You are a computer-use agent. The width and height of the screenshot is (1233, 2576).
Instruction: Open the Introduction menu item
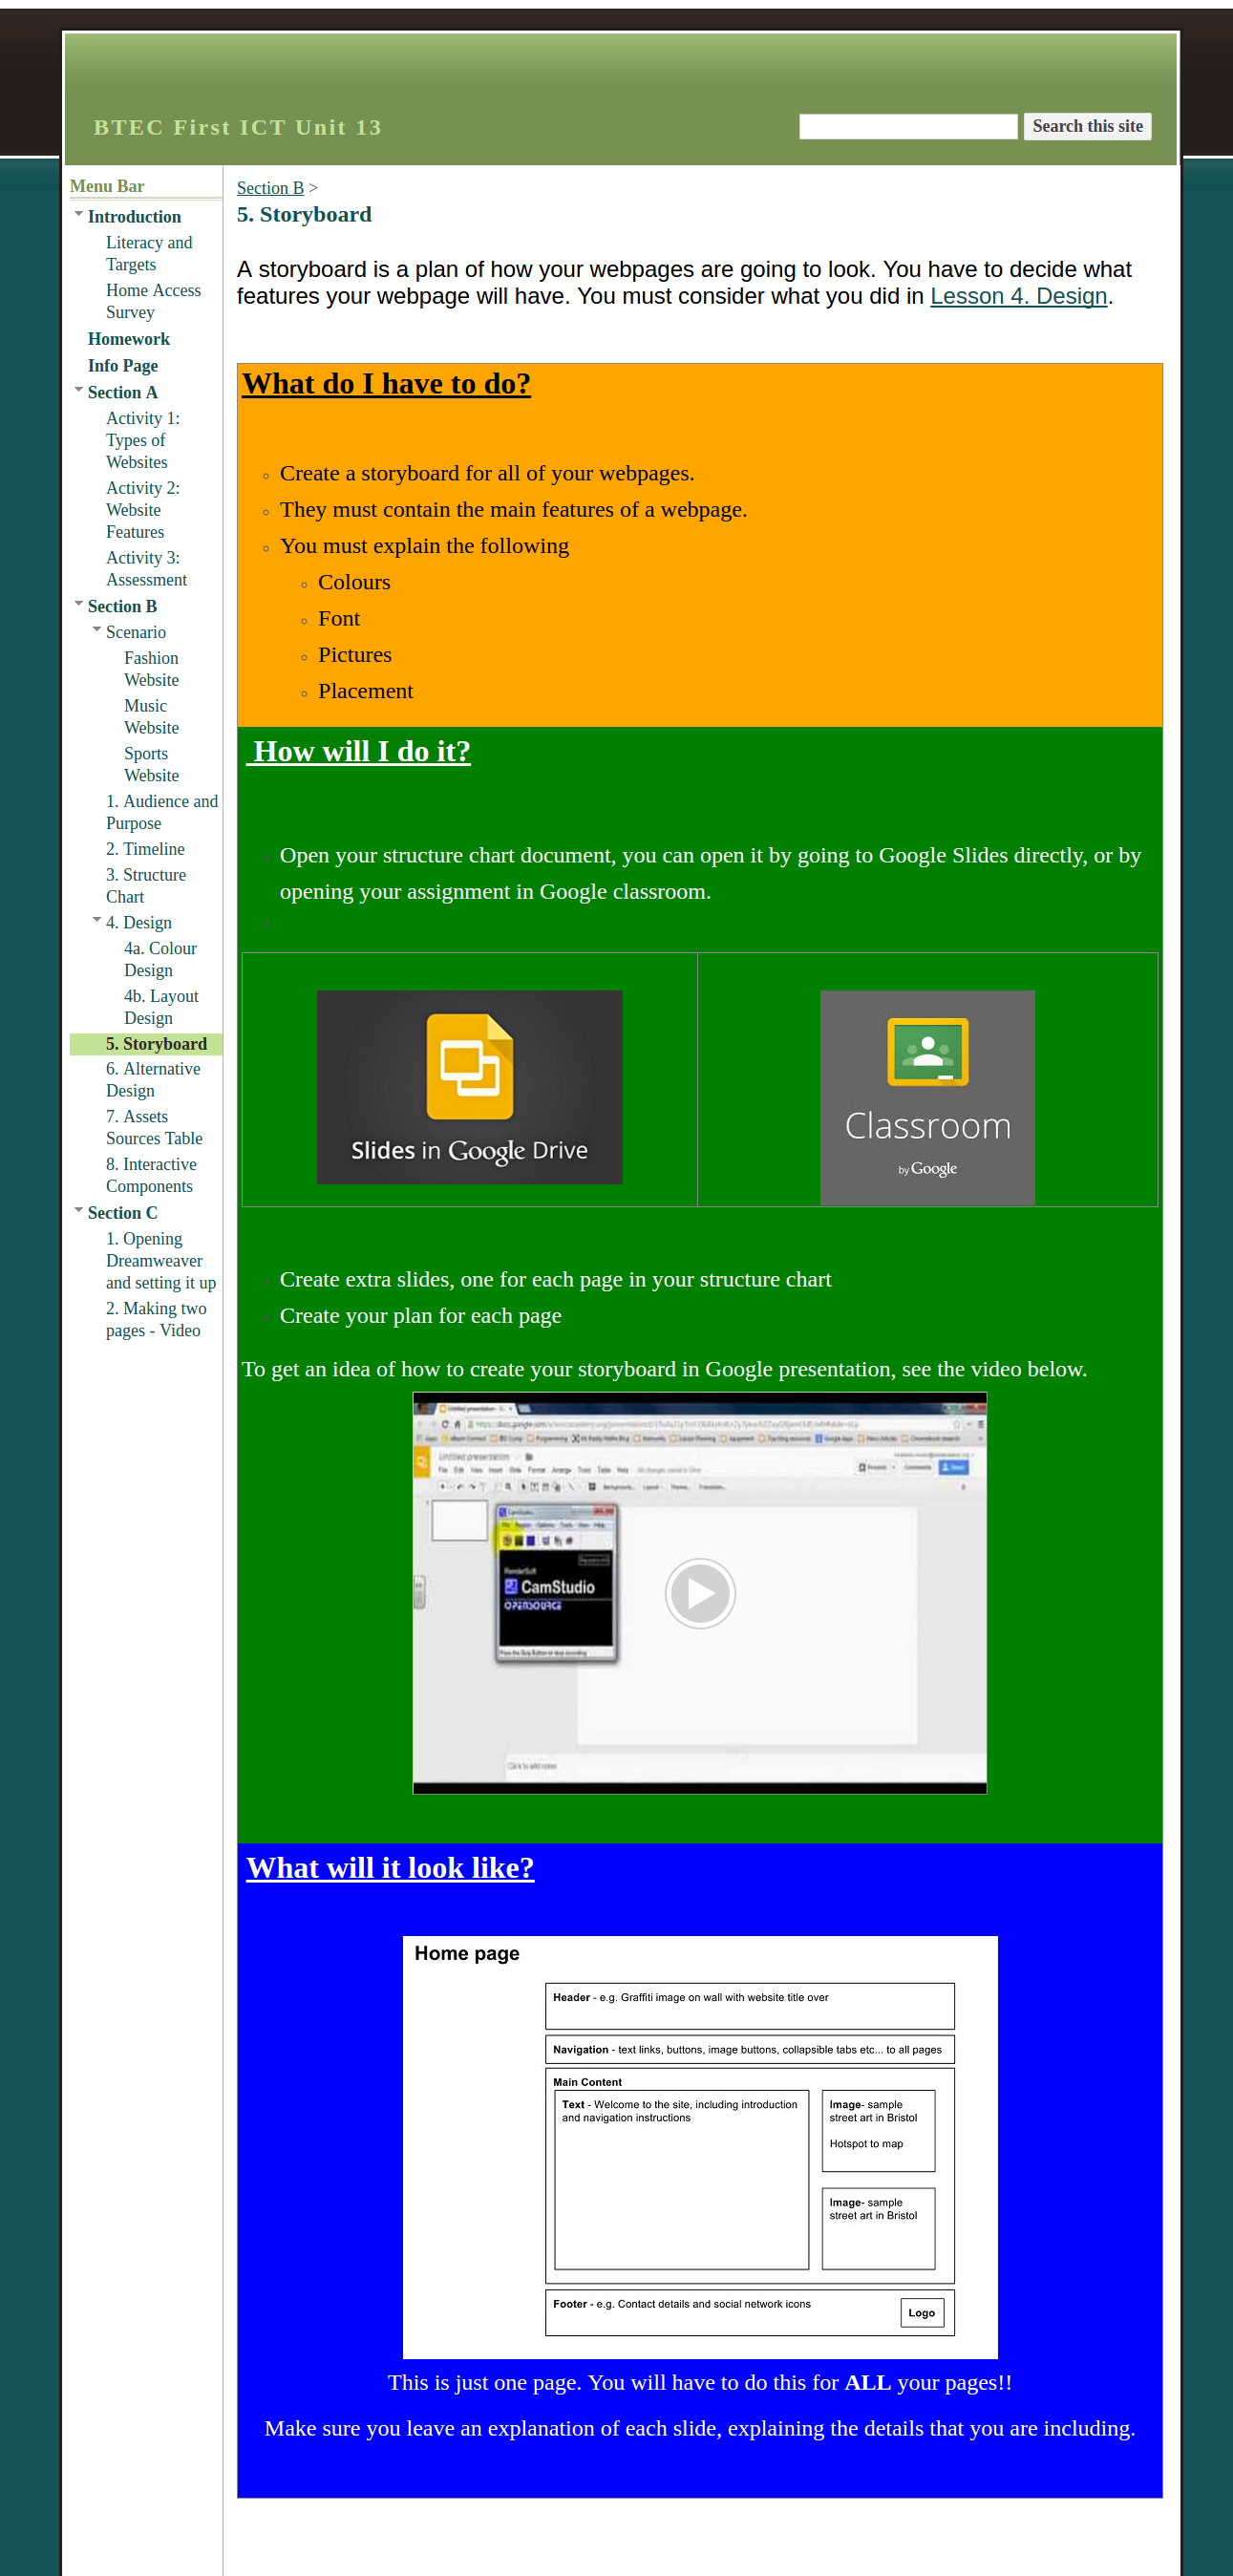pyautogui.click(x=134, y=217)
